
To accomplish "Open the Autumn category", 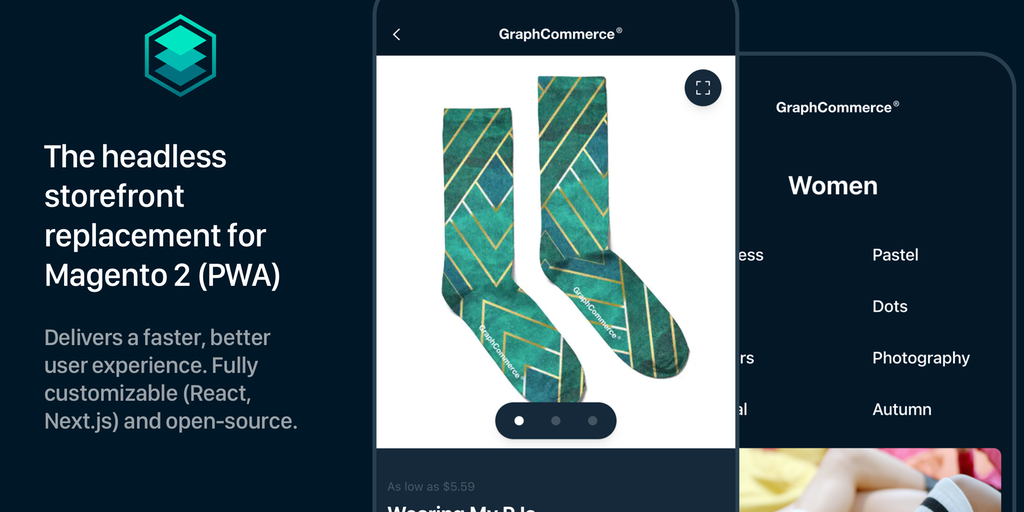I will tap(902, 409).
